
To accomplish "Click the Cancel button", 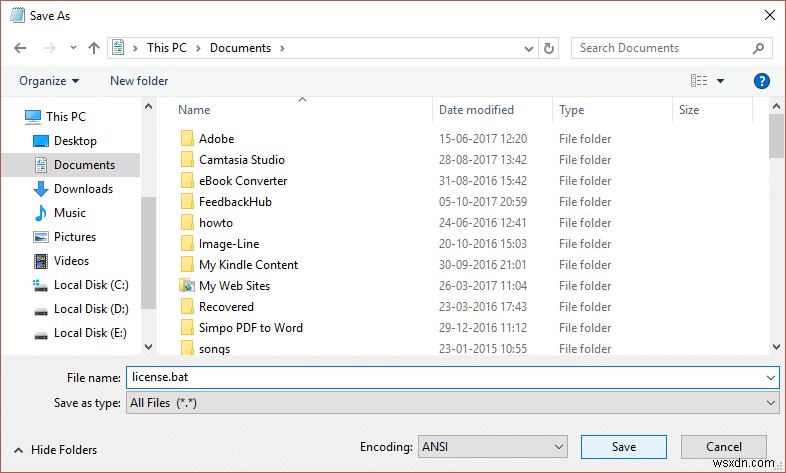I will coord(723,447).
